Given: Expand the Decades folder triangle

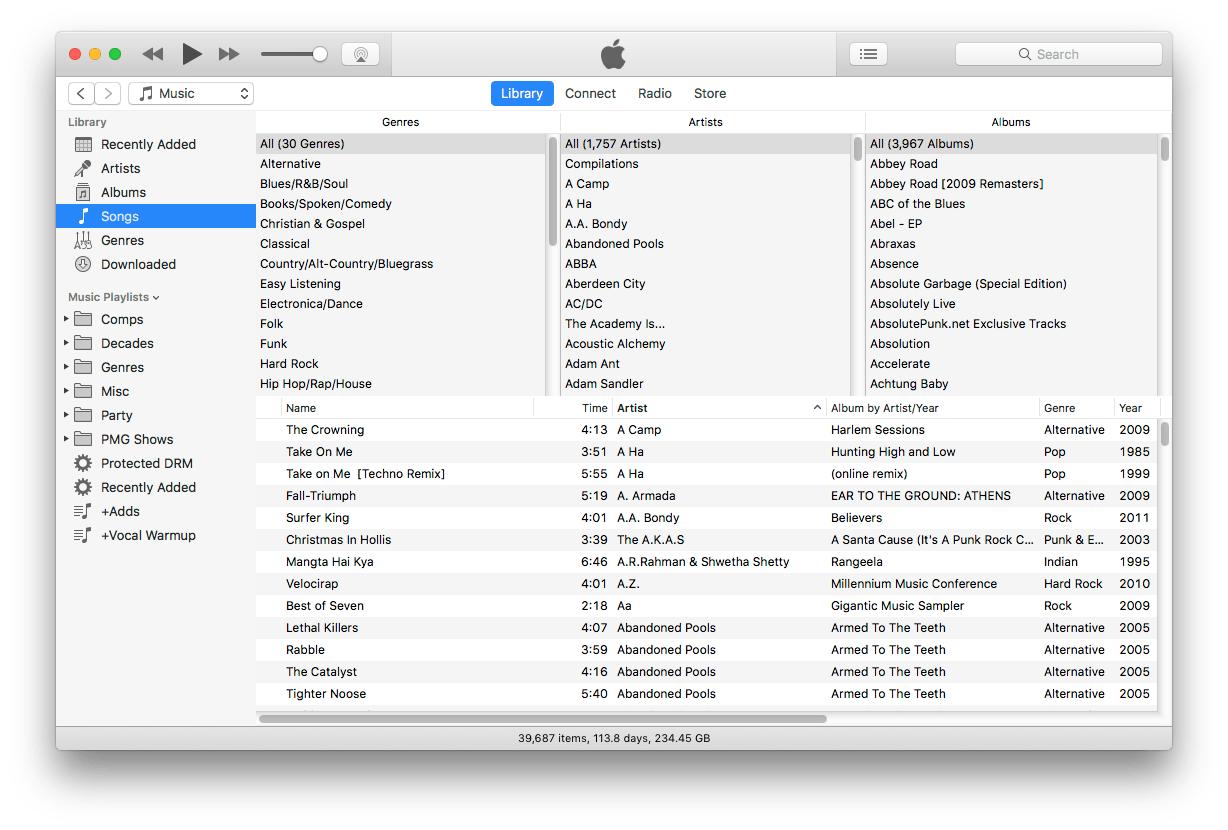Looking at the screenshot, I should (x=66, y=343).
